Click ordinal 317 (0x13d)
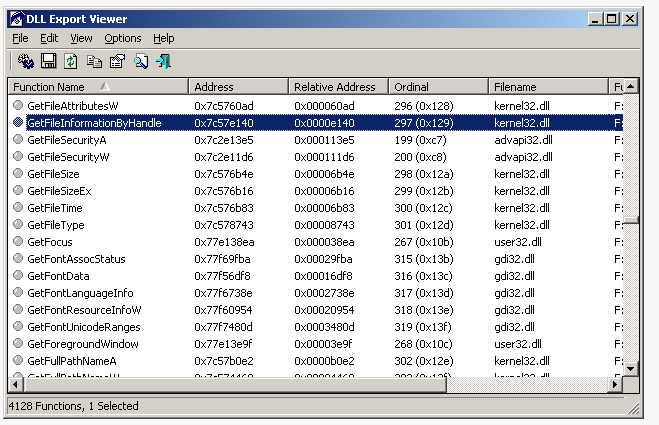 [x=424, y=293]
